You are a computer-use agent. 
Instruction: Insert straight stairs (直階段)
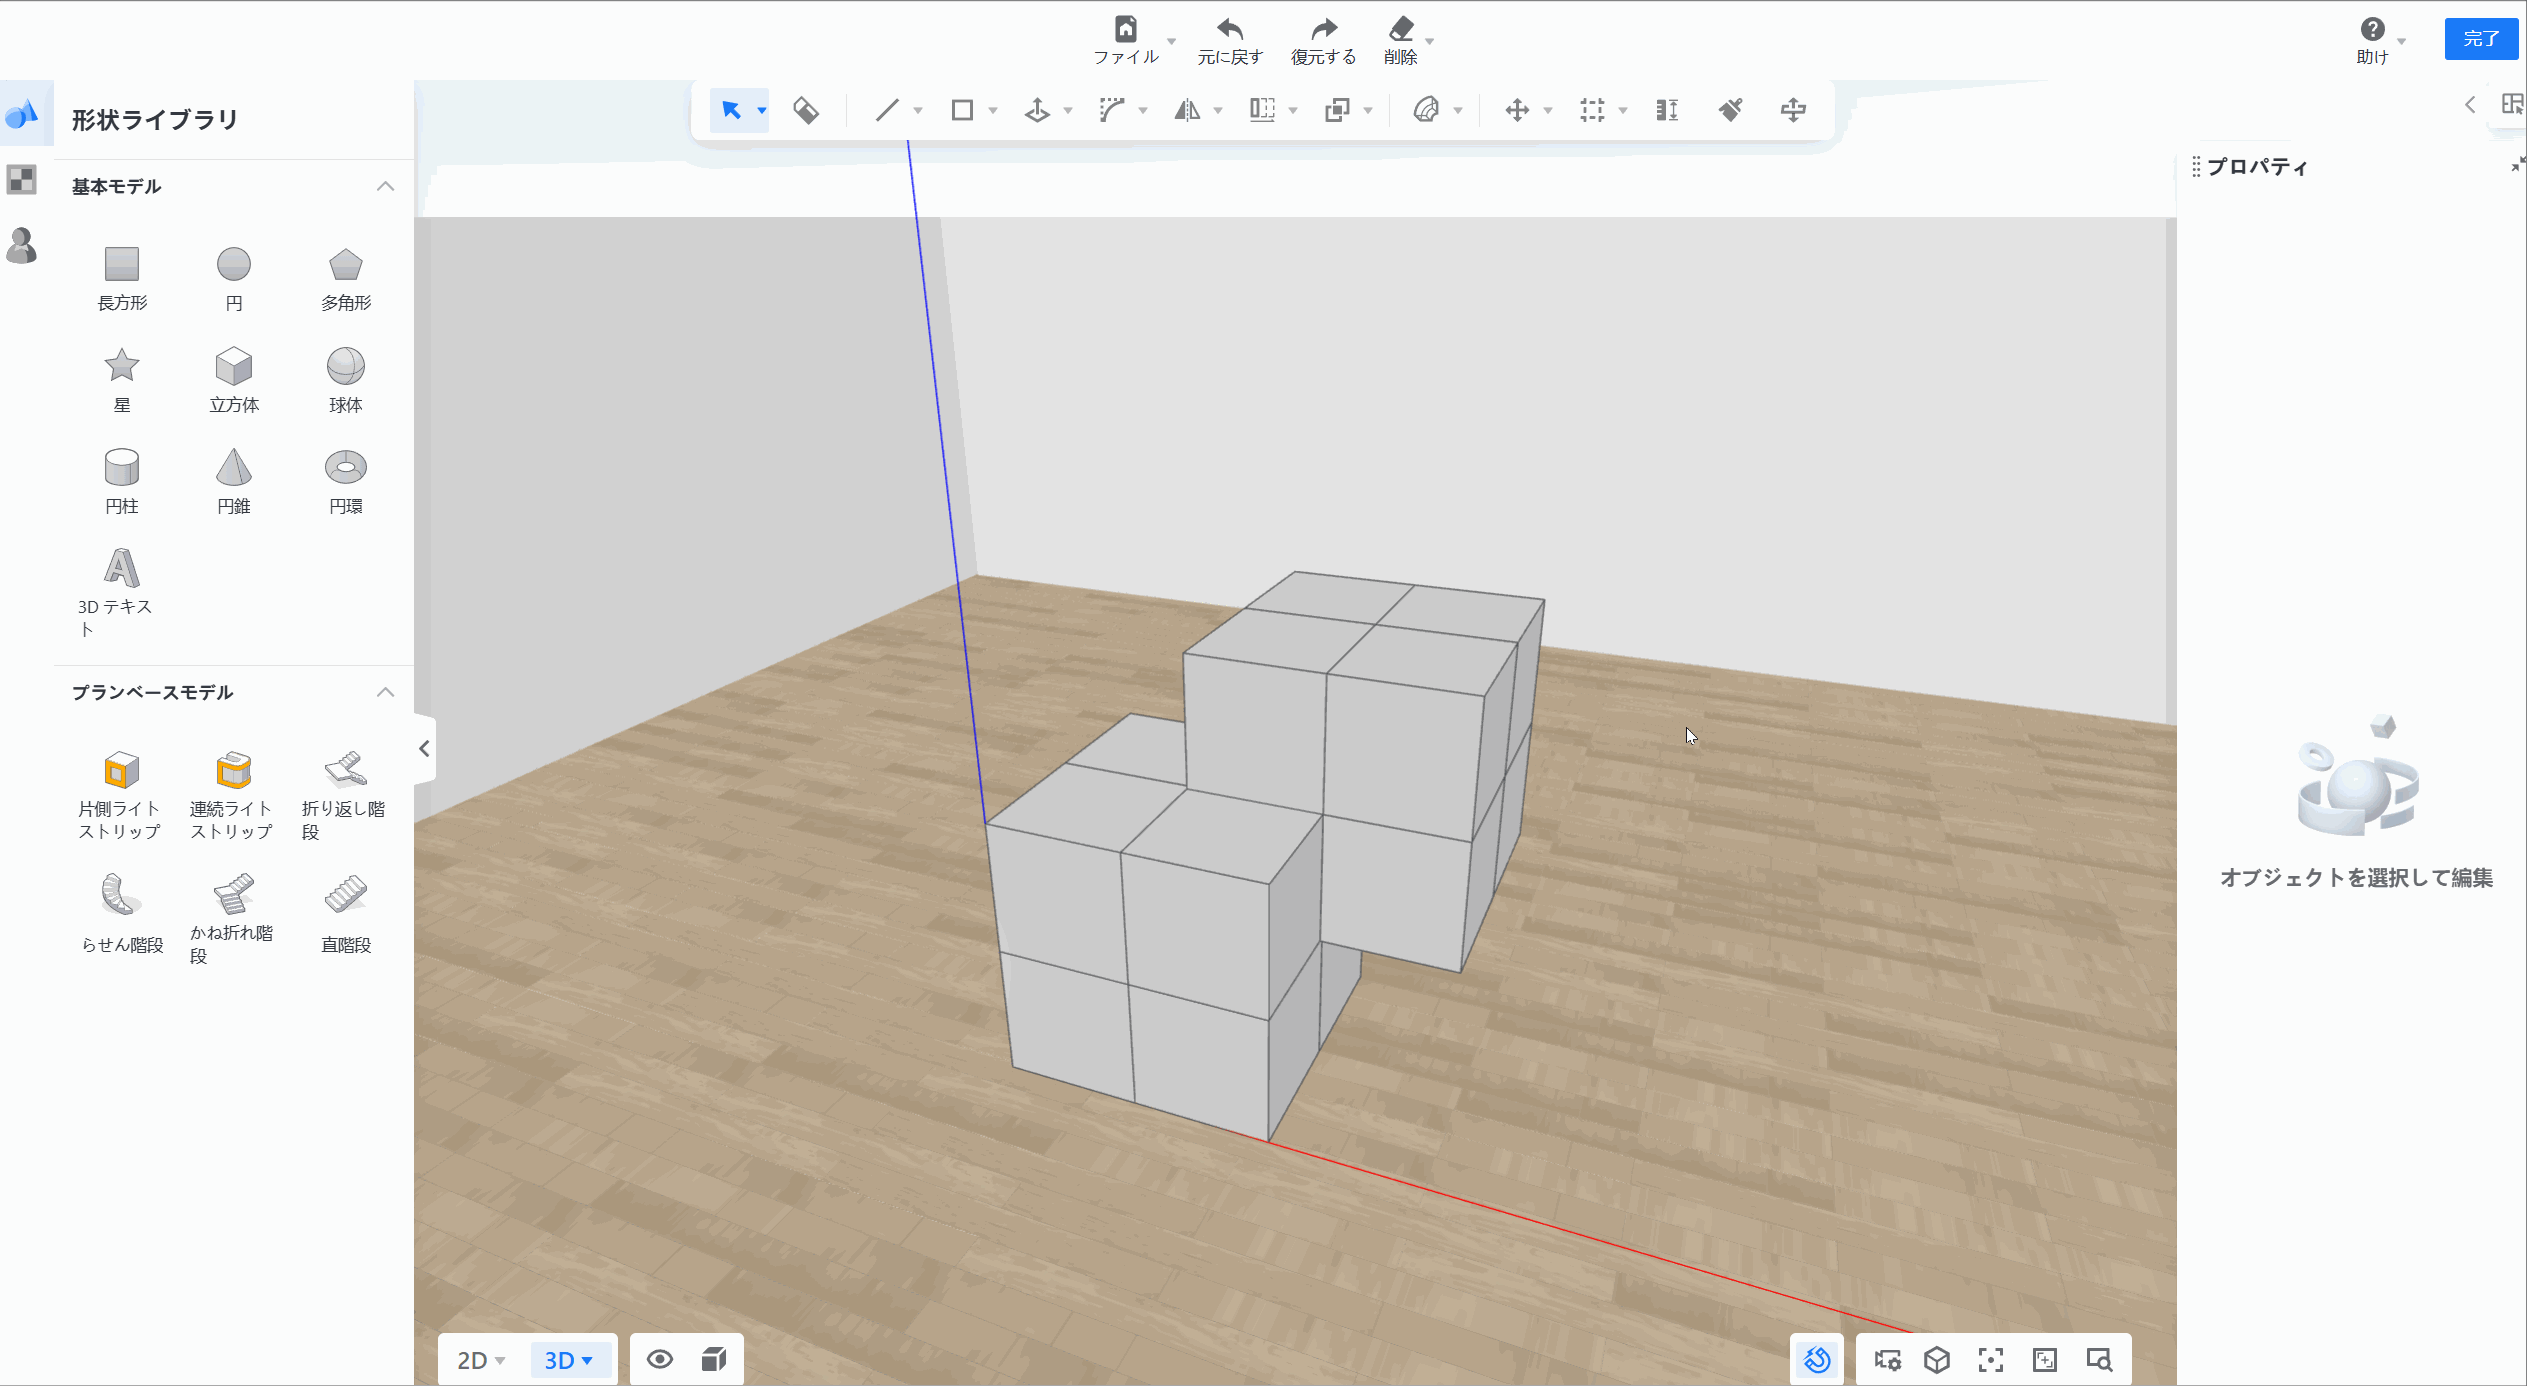[x=346, y=914]
